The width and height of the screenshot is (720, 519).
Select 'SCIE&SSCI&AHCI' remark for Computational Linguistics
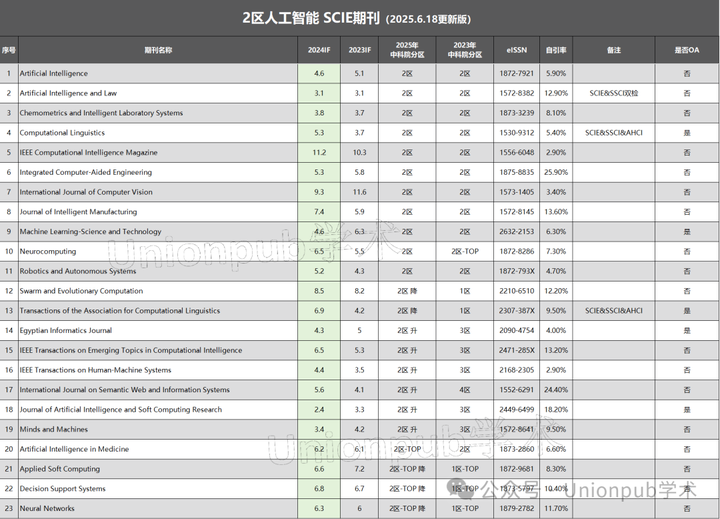tap(614, 133)
